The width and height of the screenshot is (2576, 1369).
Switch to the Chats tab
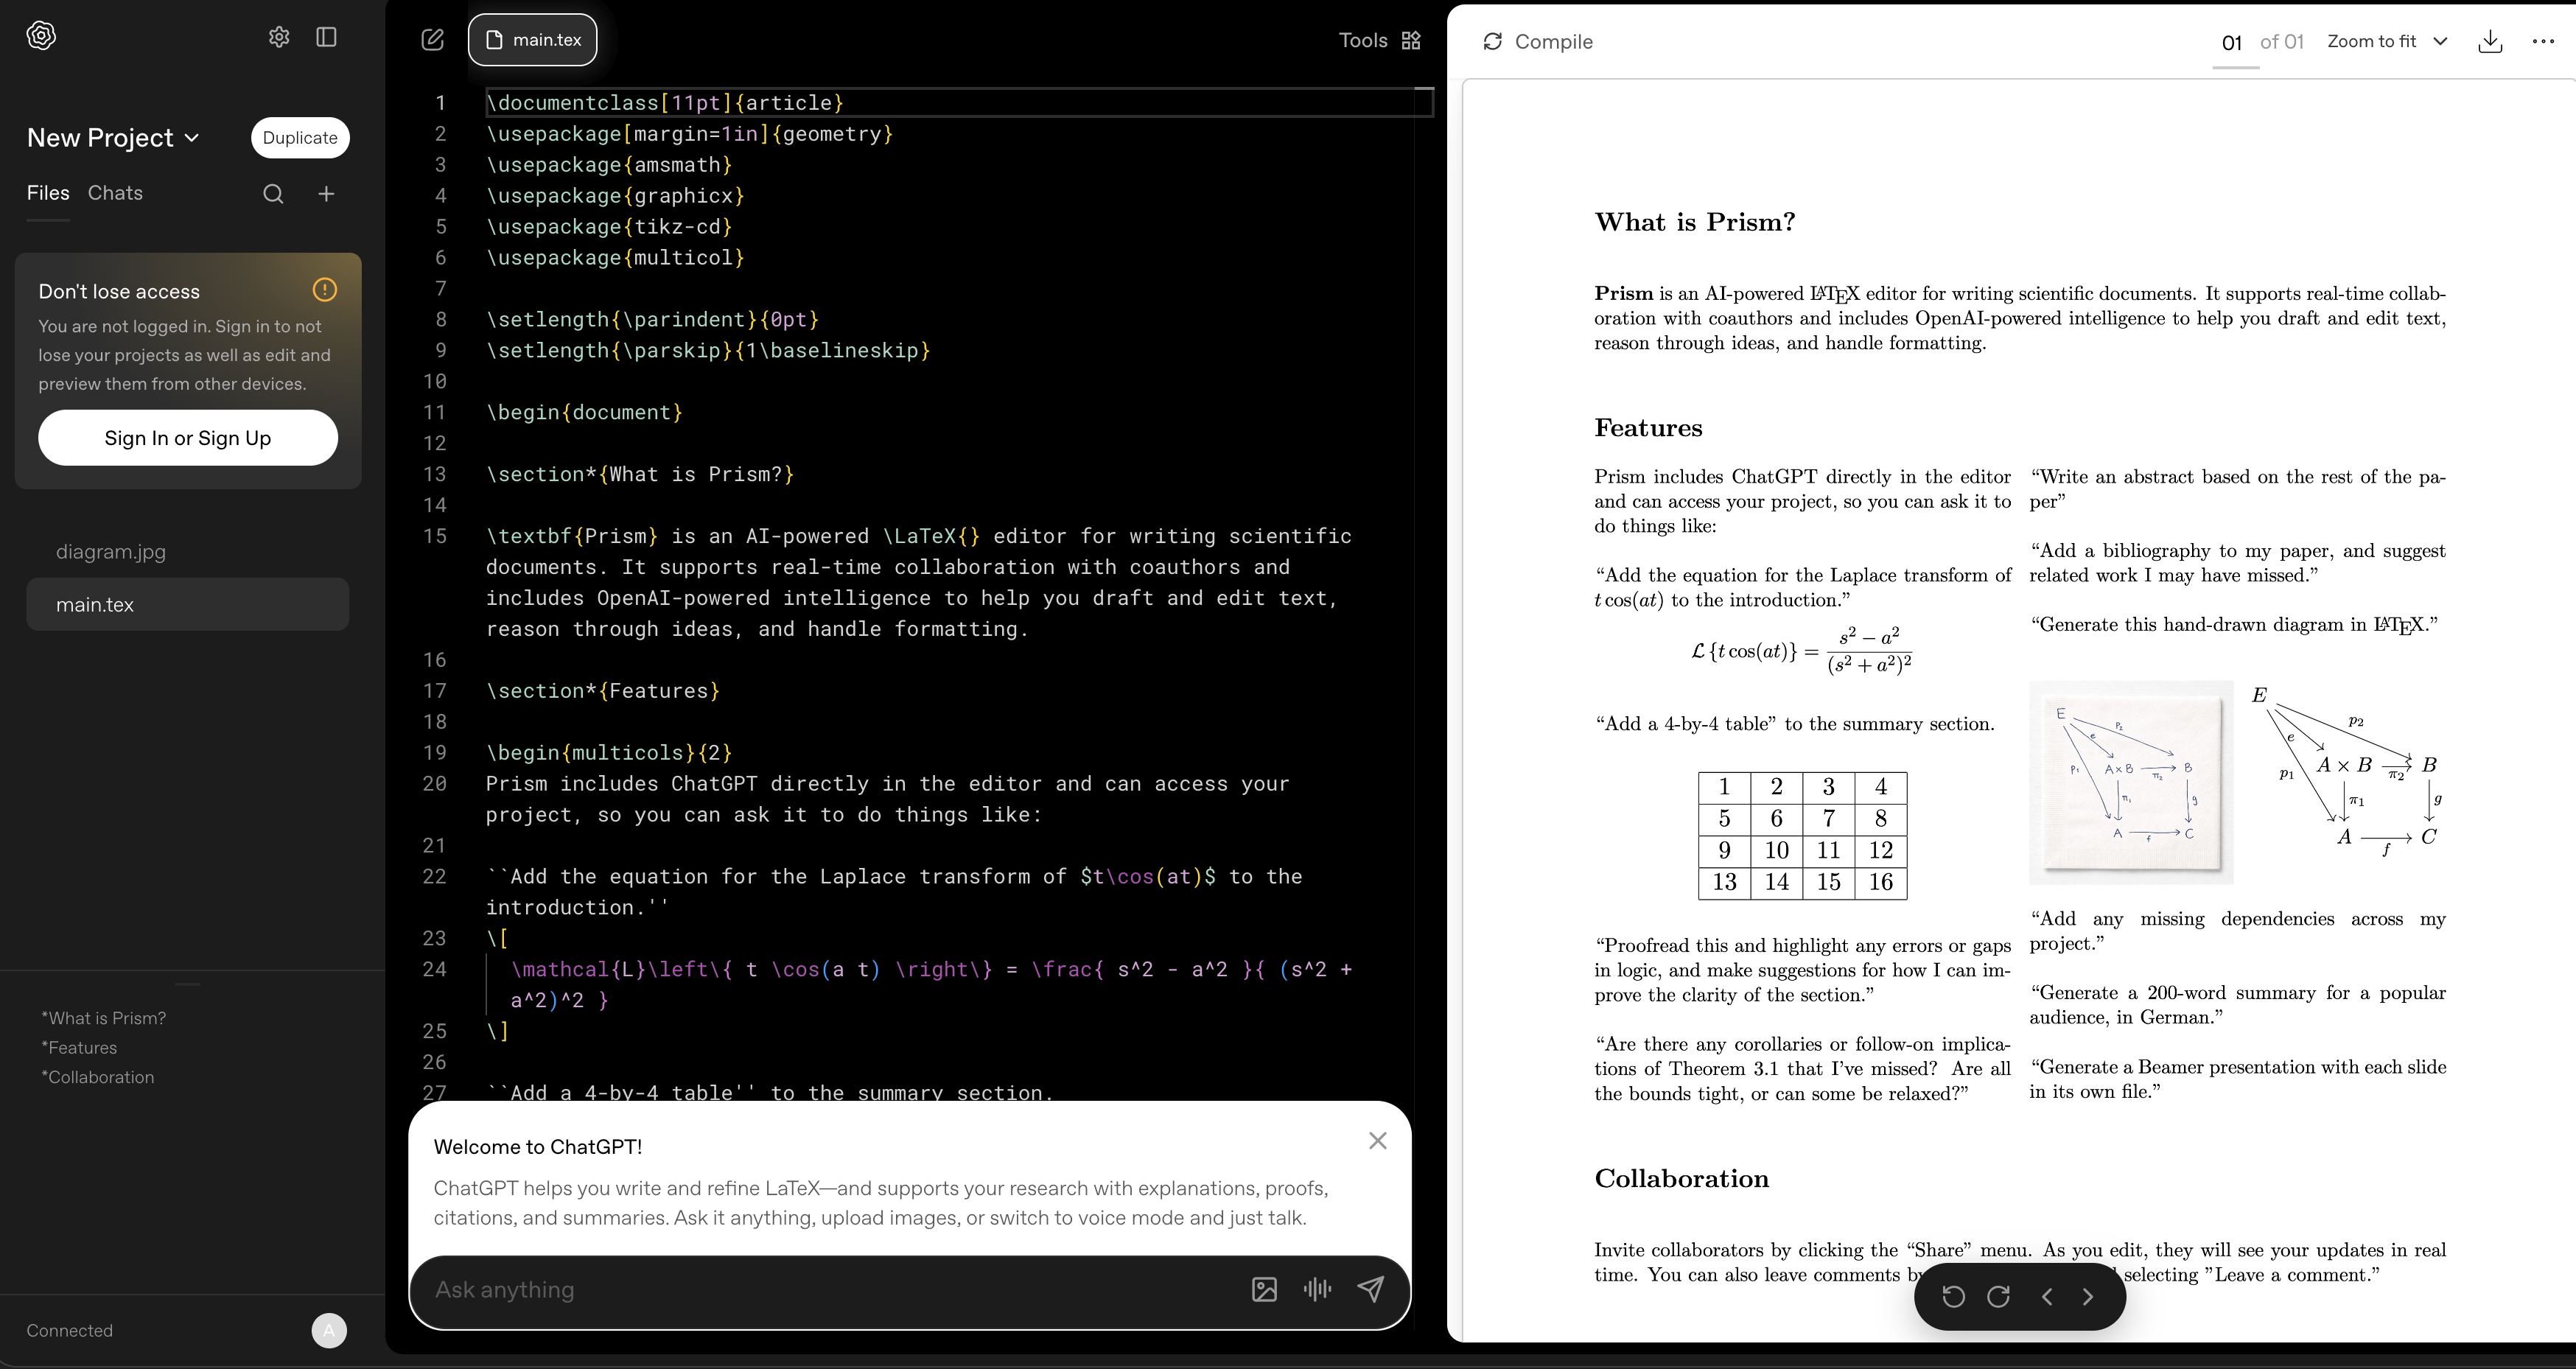click(x=115, y=193)
